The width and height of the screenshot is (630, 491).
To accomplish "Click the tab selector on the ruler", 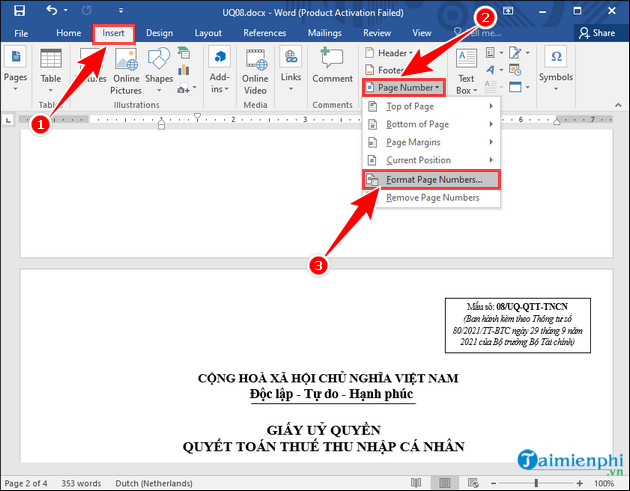I will 8,120.
